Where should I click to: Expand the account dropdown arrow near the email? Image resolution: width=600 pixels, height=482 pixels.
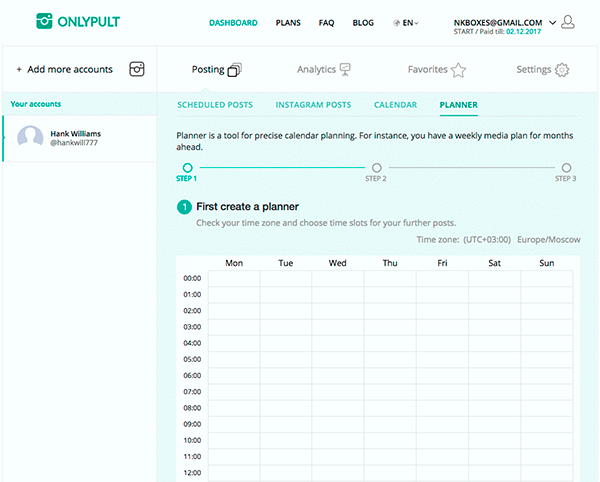click(x=553, y=23)
